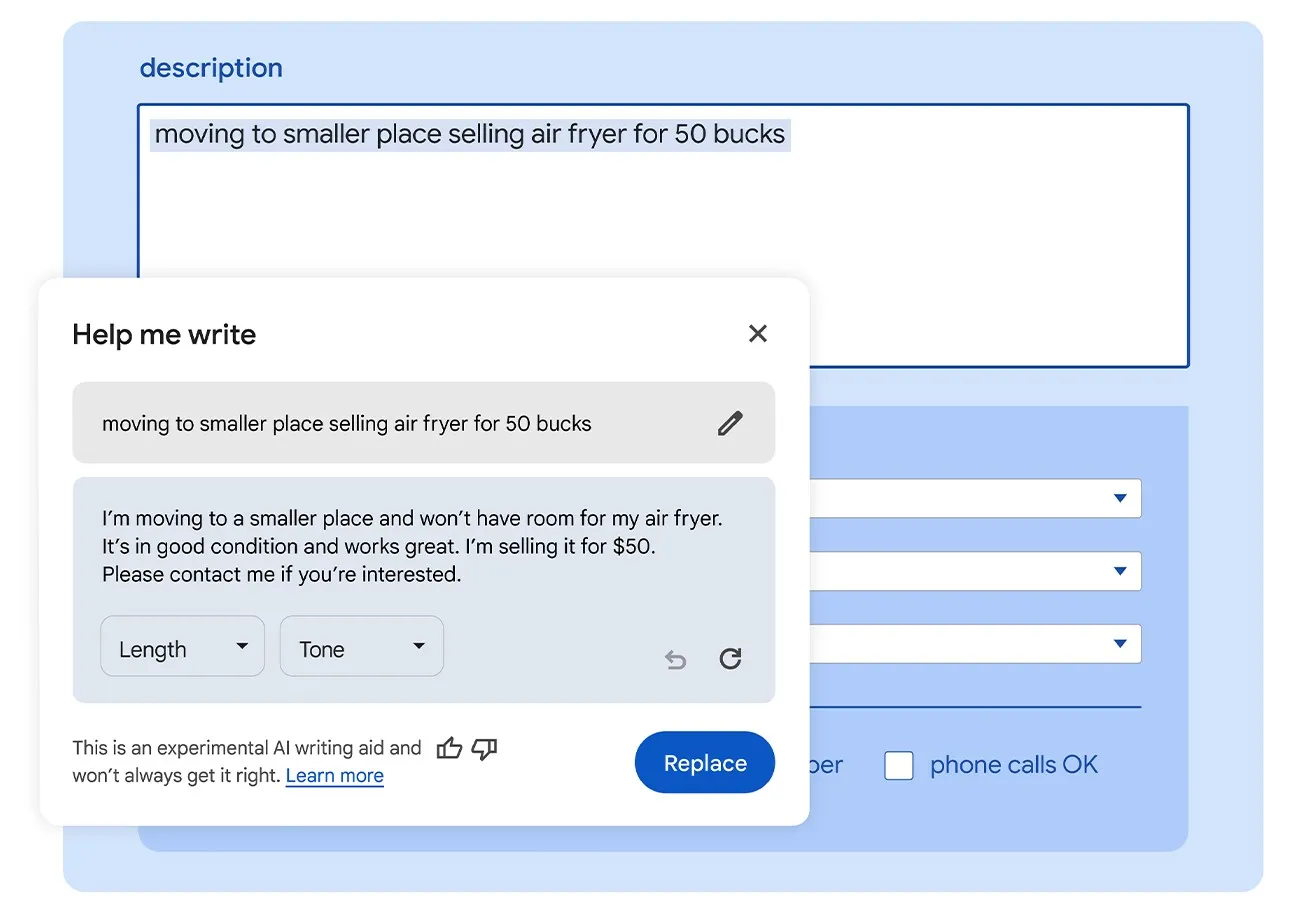This screenshot has width=1297, height=908.
Task: Open the Tone dropdown
Action: (x=361, y=646)
